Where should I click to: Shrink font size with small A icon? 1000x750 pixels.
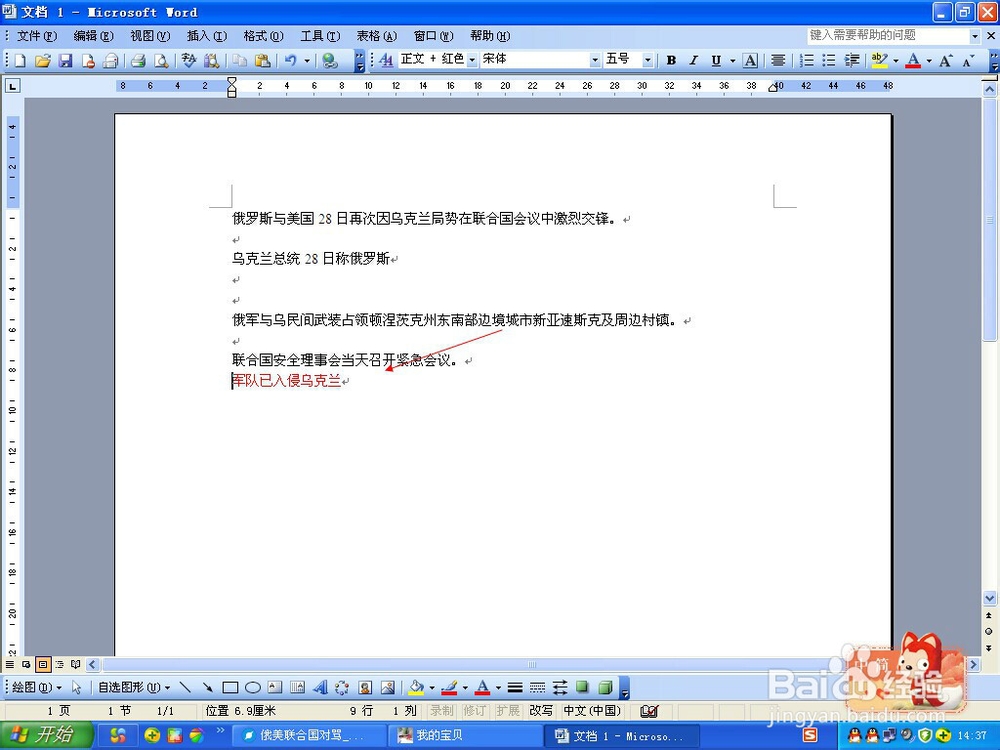point(969,60)
